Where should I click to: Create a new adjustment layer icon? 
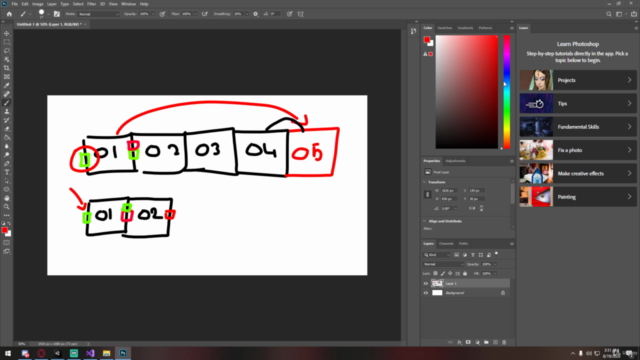pyautogui.click(x=477, y=342)
